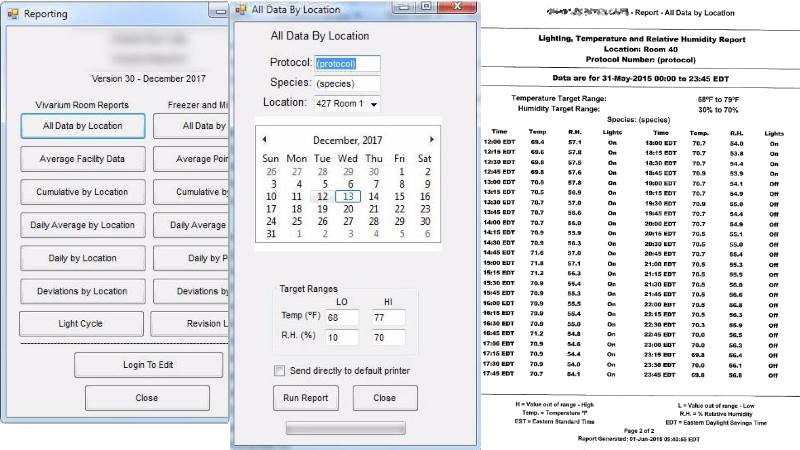This screenshot has width=800, height=450.
Task: Click the R.H. HI value field
Action: (x=388, y=337)
